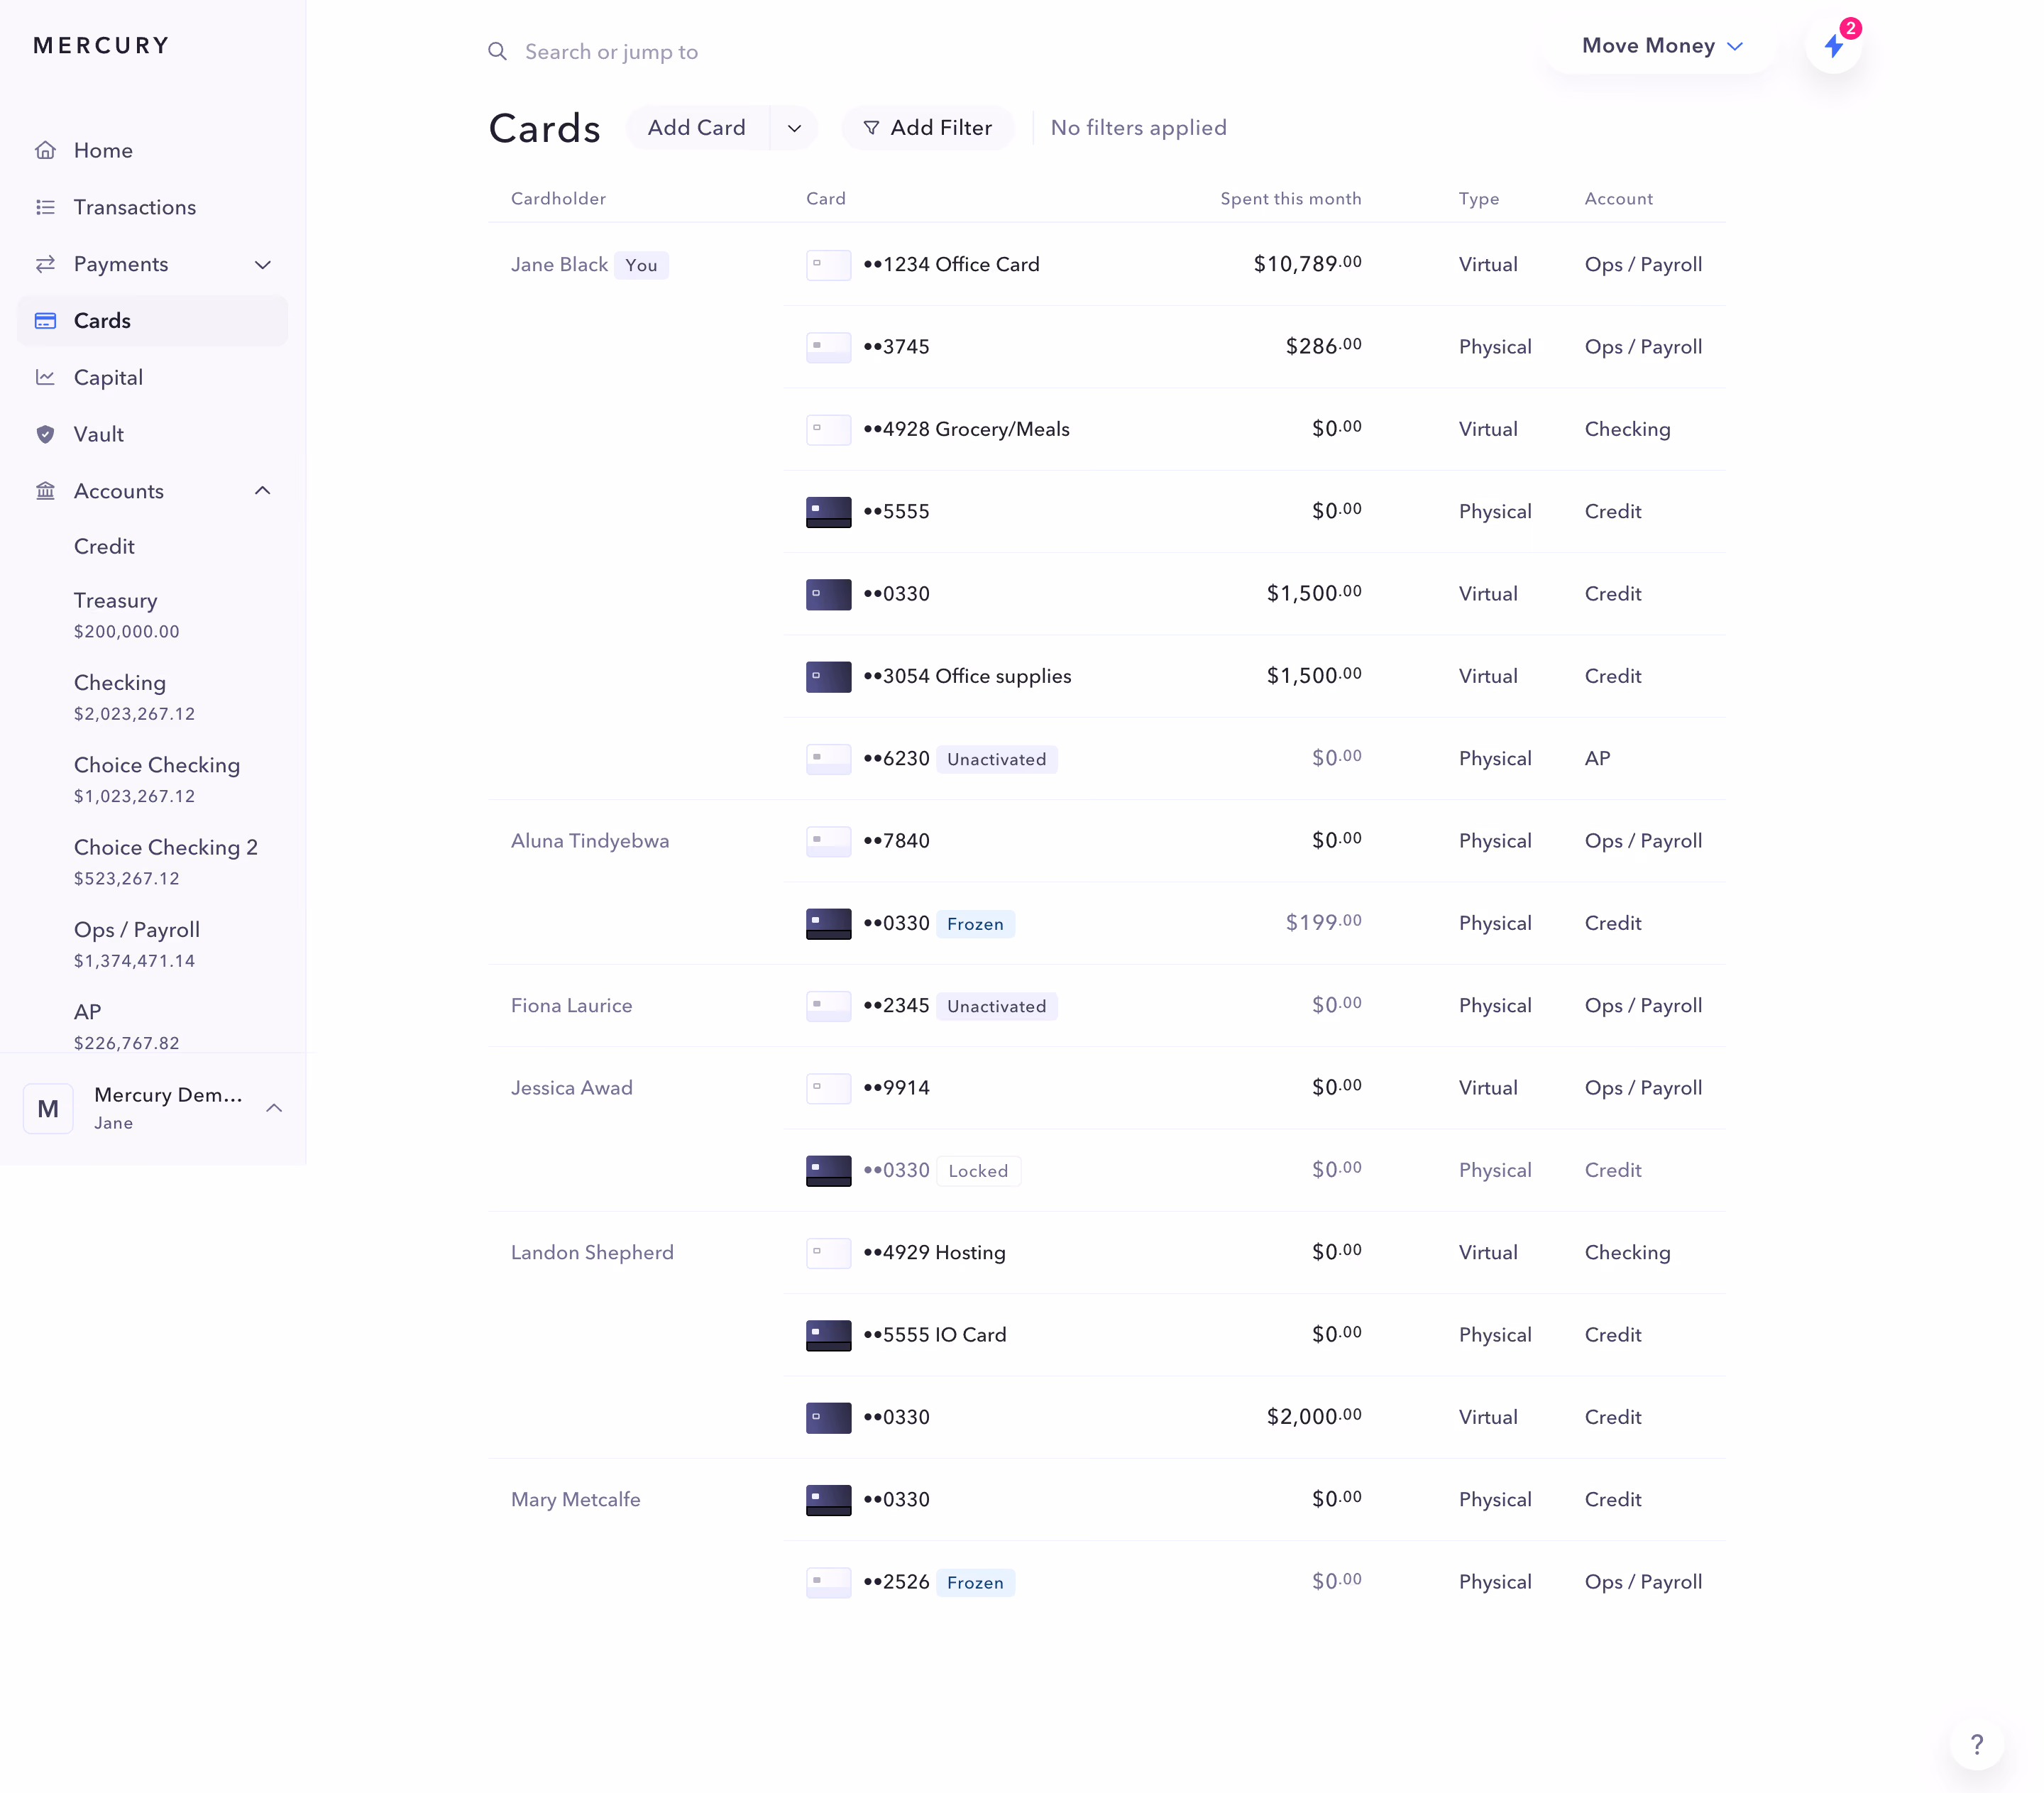
Task: Expand the Mercury Demo account switcher chevron
Action: (x=274, y=1108)
